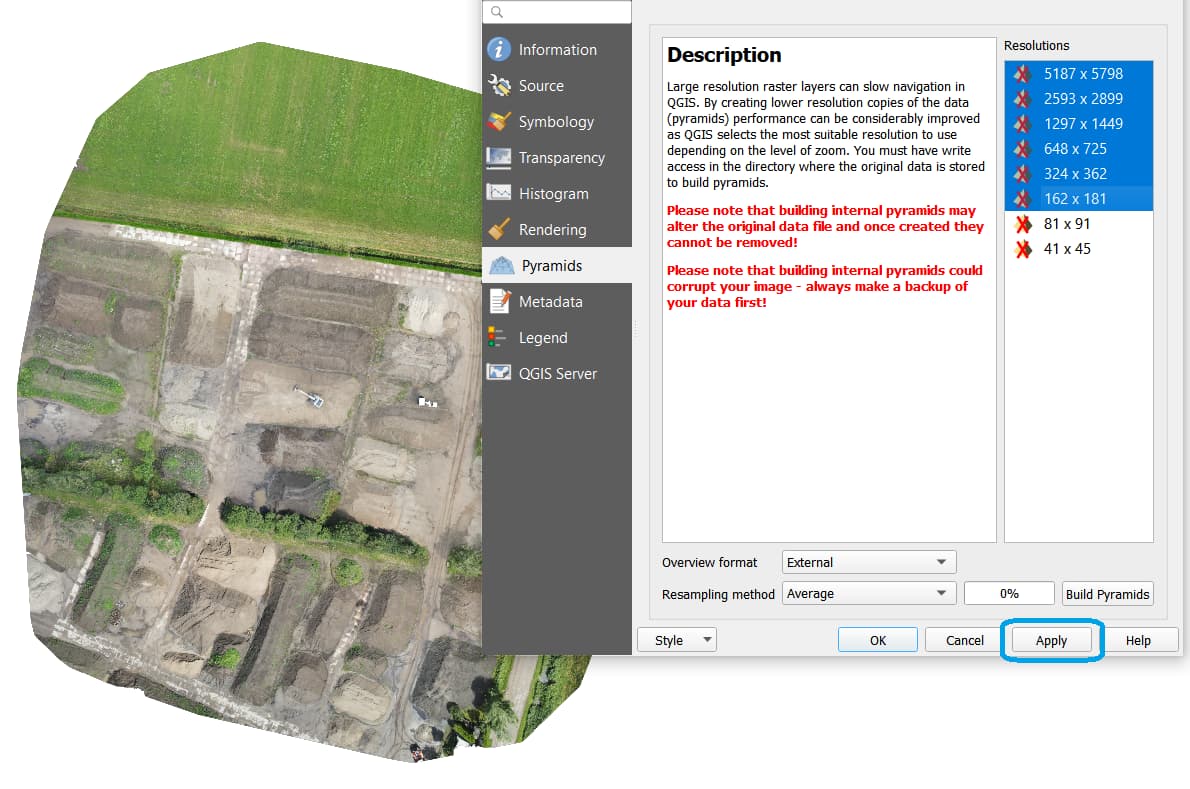This screenshot has width=1190, height=789.
Task: Open Symbology paintbrush icon
Action: (498, 122)
